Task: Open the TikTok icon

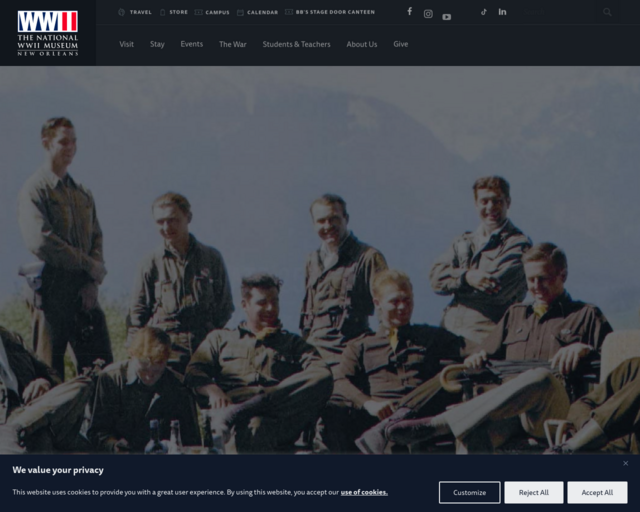Action: click(484, 12)
